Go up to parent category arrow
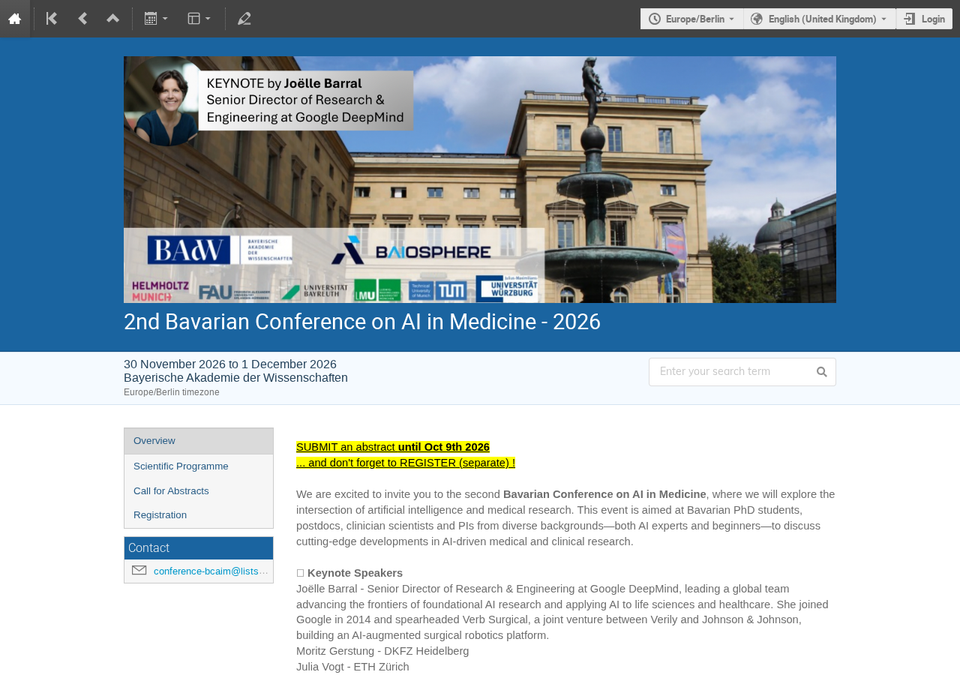This screenshot has width=960, height=675. (x=113, y=19)
